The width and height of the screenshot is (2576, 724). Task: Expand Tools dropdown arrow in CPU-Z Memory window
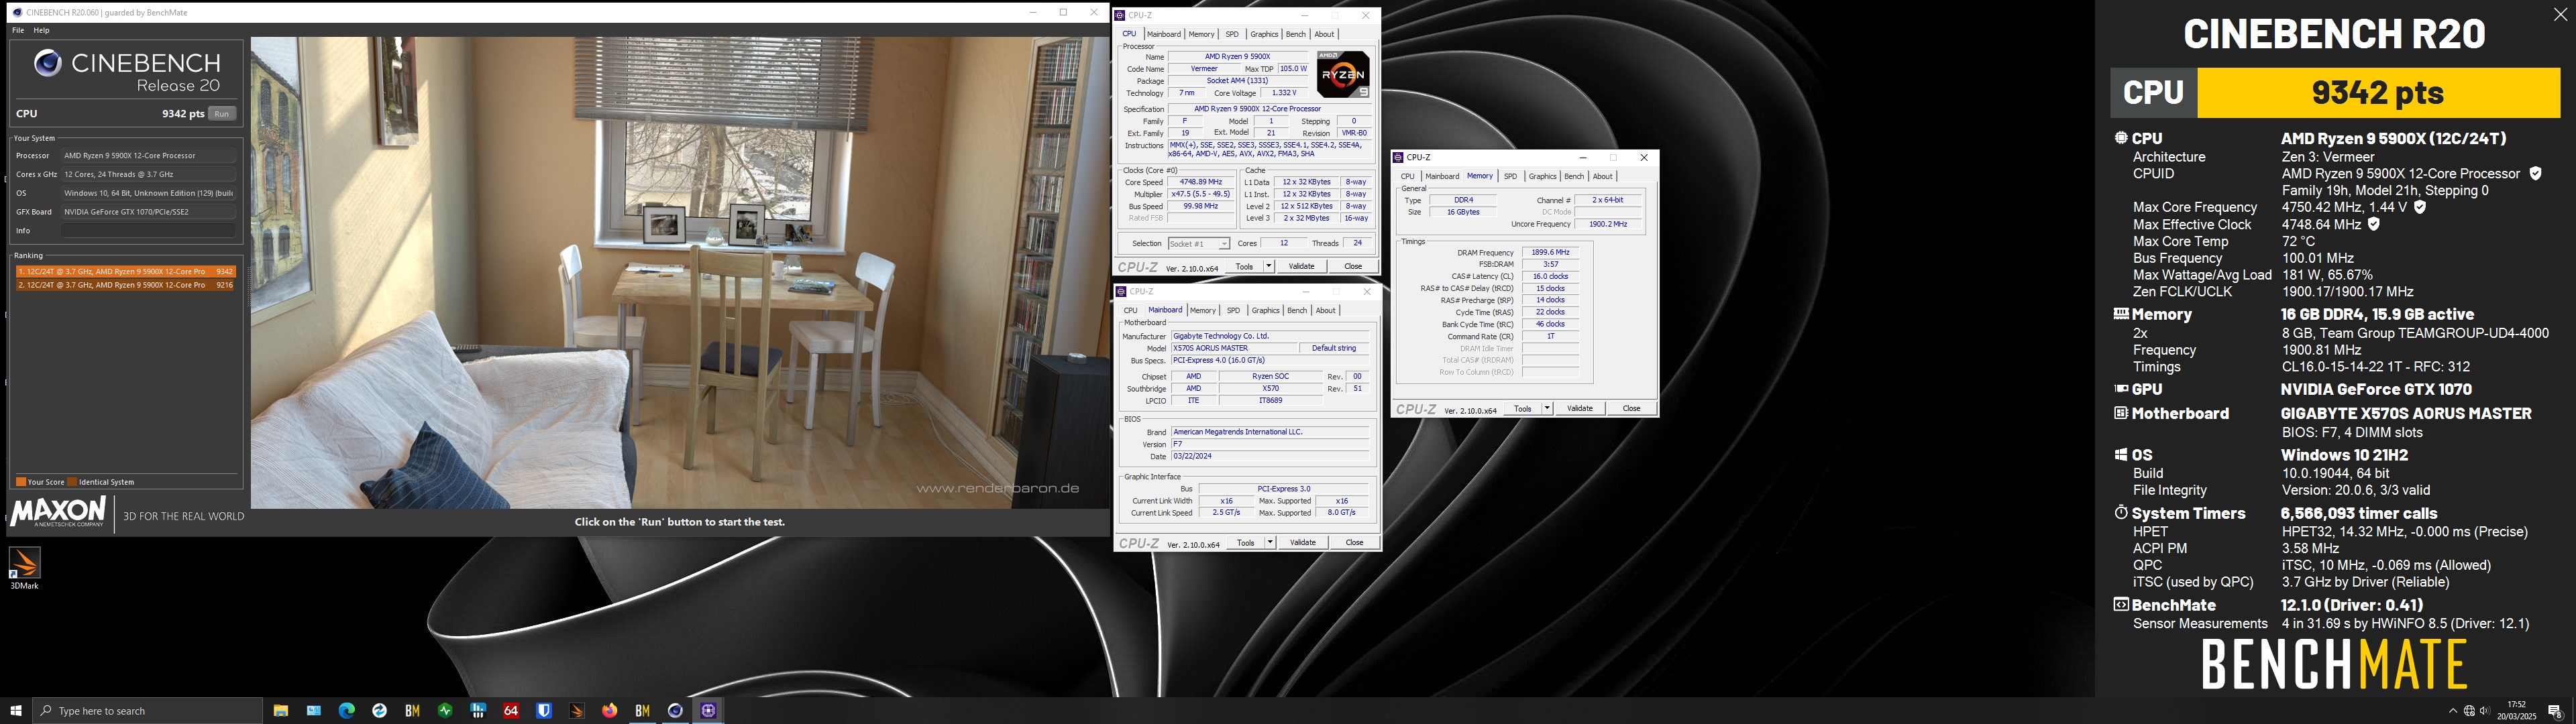click(1547, 408)
